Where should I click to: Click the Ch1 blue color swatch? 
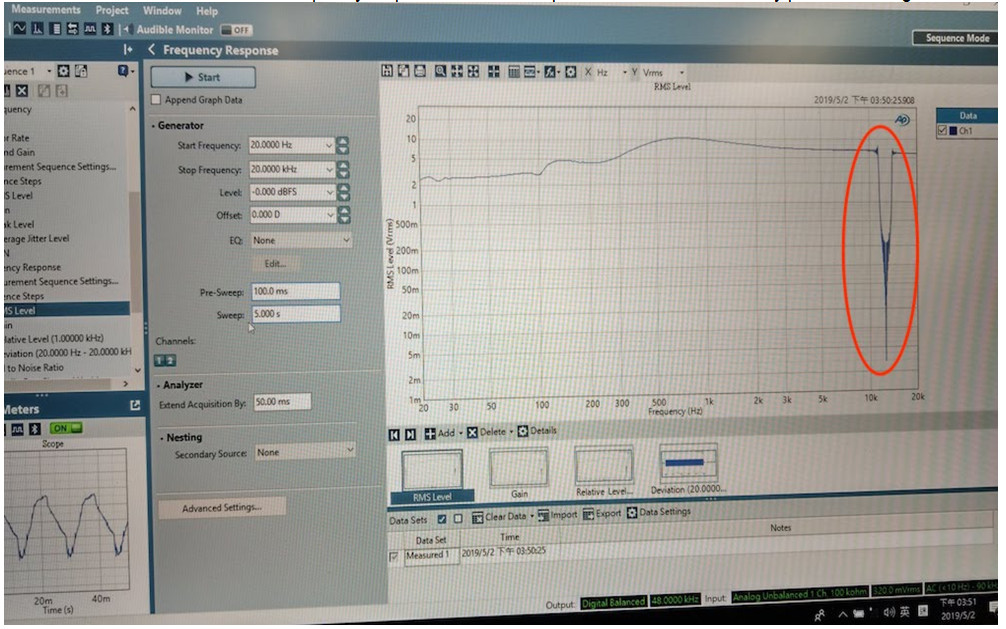(953, 131)
